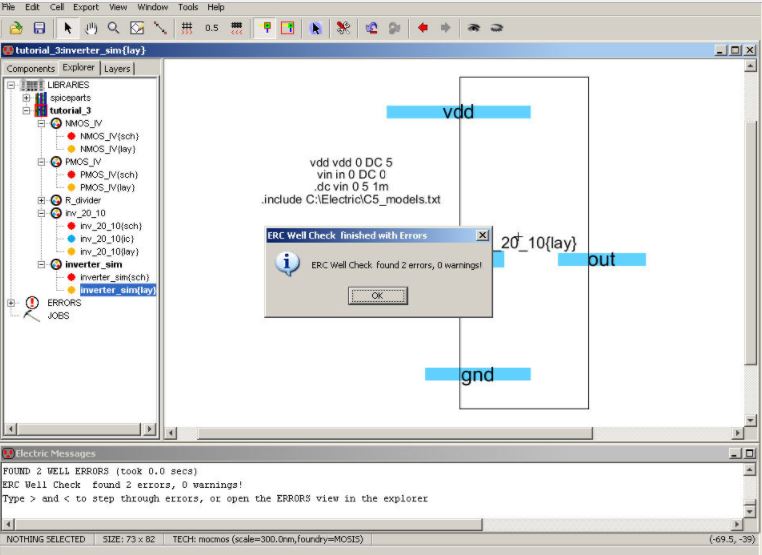Select the Zoom magnifier tool
This screenshot has width=762, height=555.
click(x=114, y=28)
